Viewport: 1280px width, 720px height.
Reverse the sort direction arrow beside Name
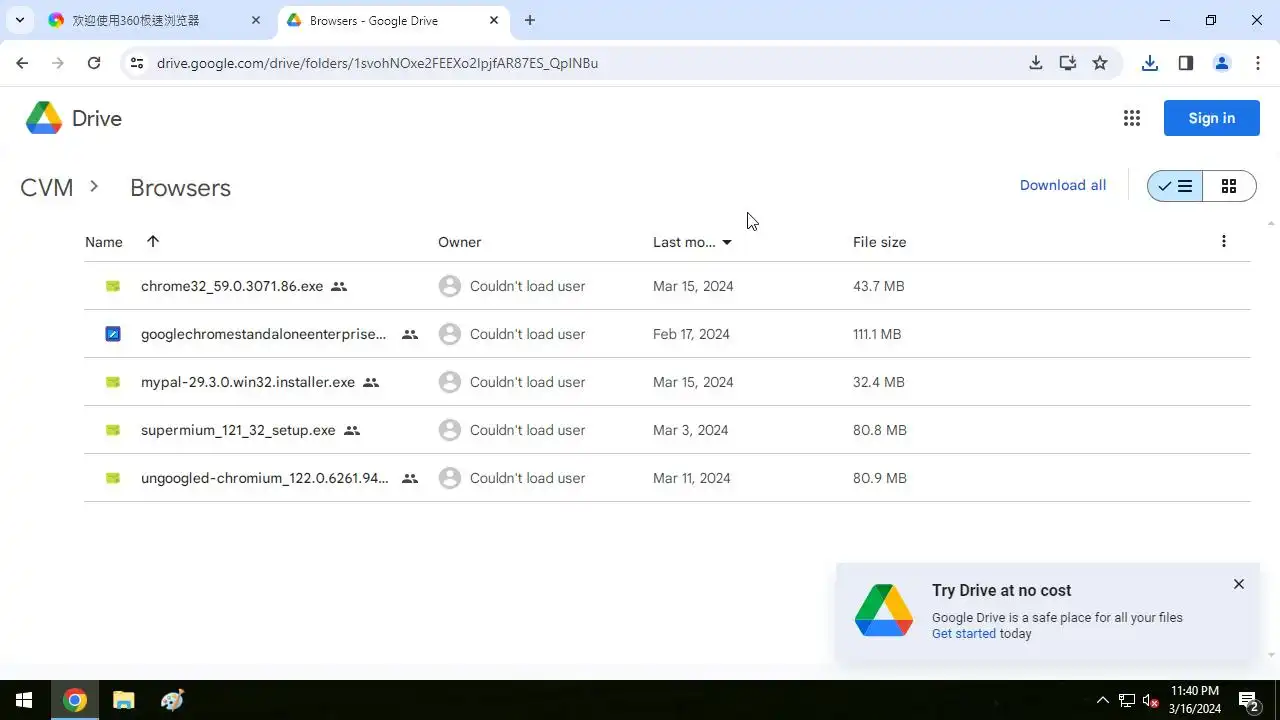(x=153, y=241)
